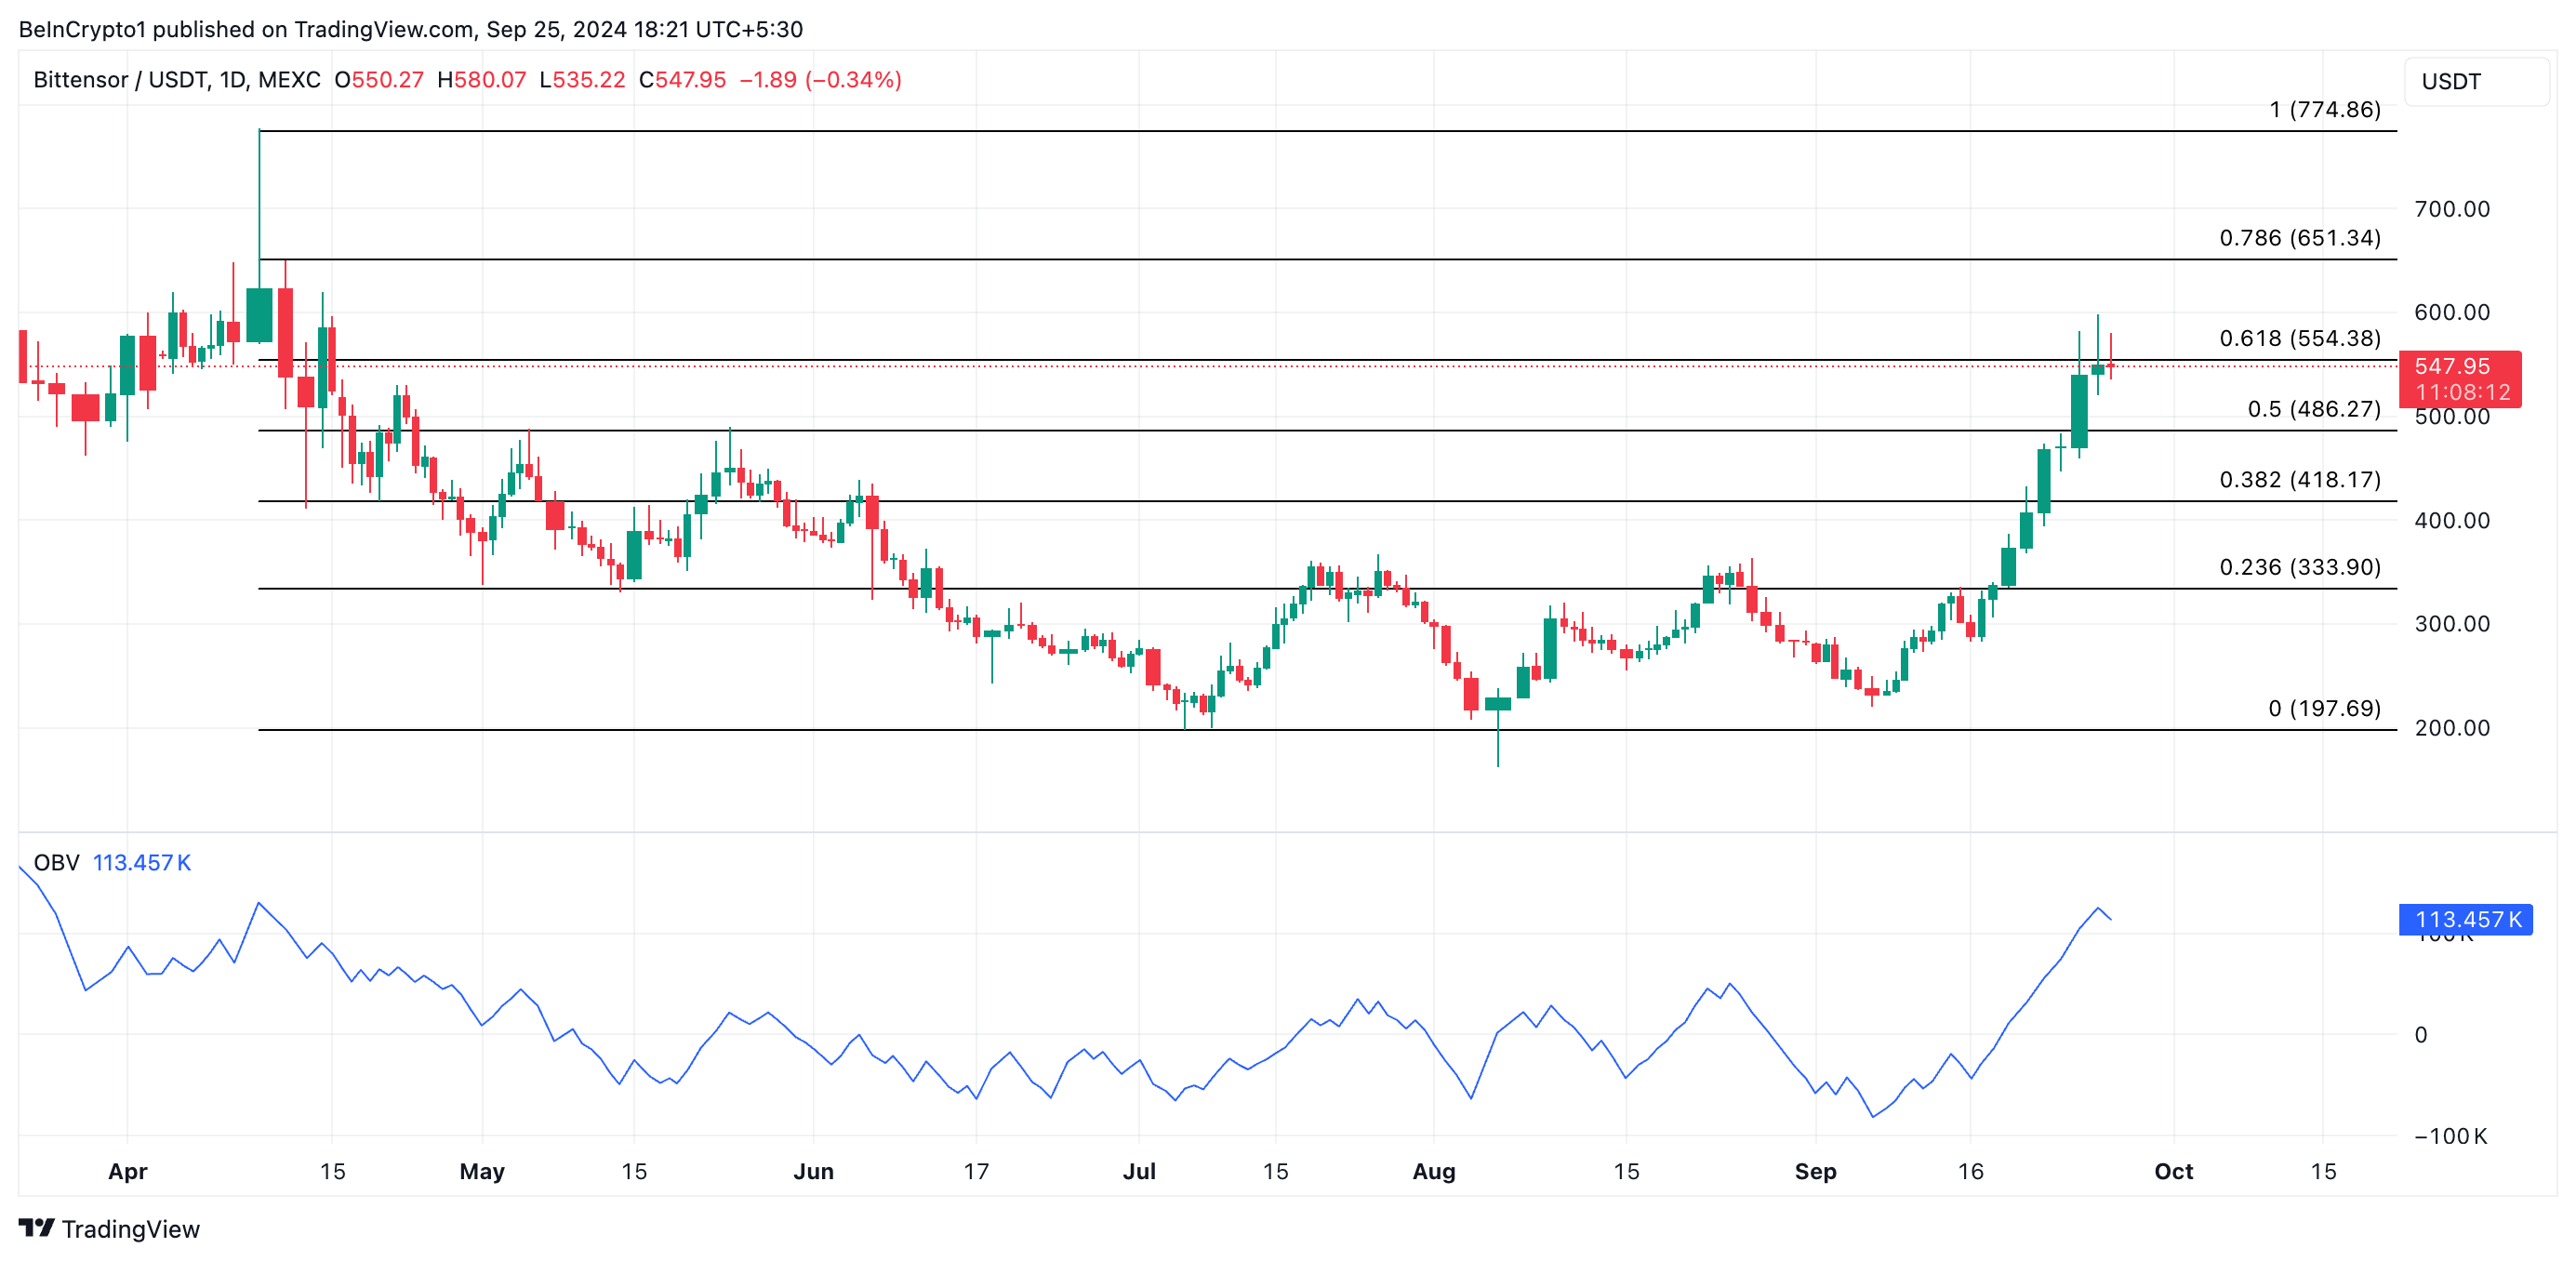Select the 0.382 (418.17) retracement label
Viewport: 2576px width, 1261px height.
click(2299, 480)
